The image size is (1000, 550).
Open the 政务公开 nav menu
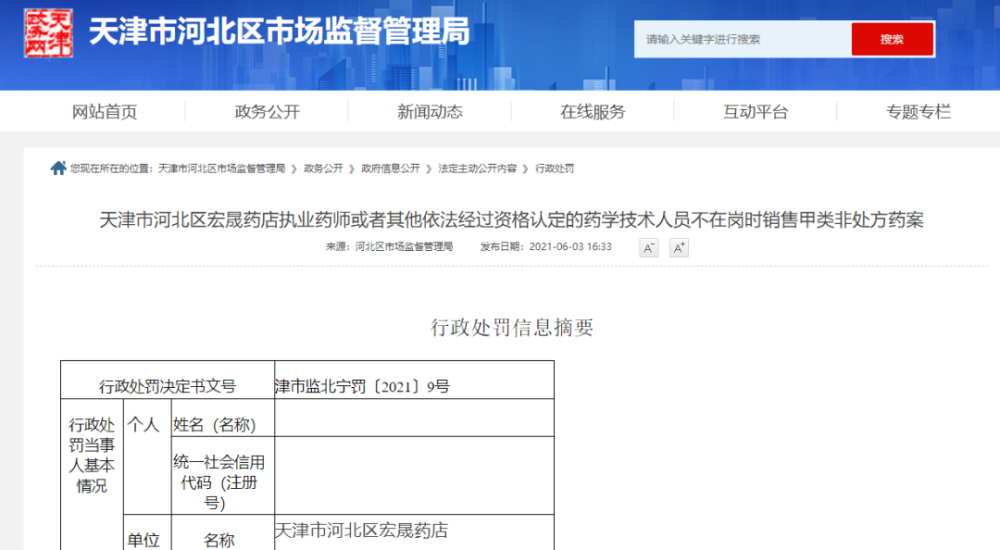267,112
